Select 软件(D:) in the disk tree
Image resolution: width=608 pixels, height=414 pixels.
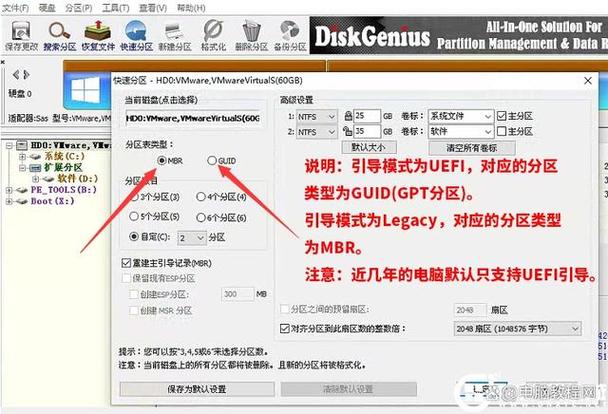pyautogui.click(x=78, y=179)
